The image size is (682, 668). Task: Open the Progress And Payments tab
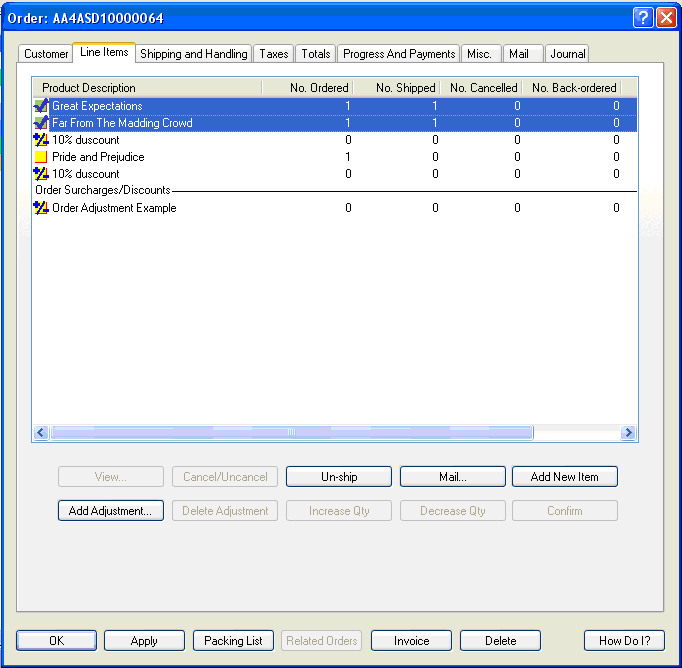[398, 54]
